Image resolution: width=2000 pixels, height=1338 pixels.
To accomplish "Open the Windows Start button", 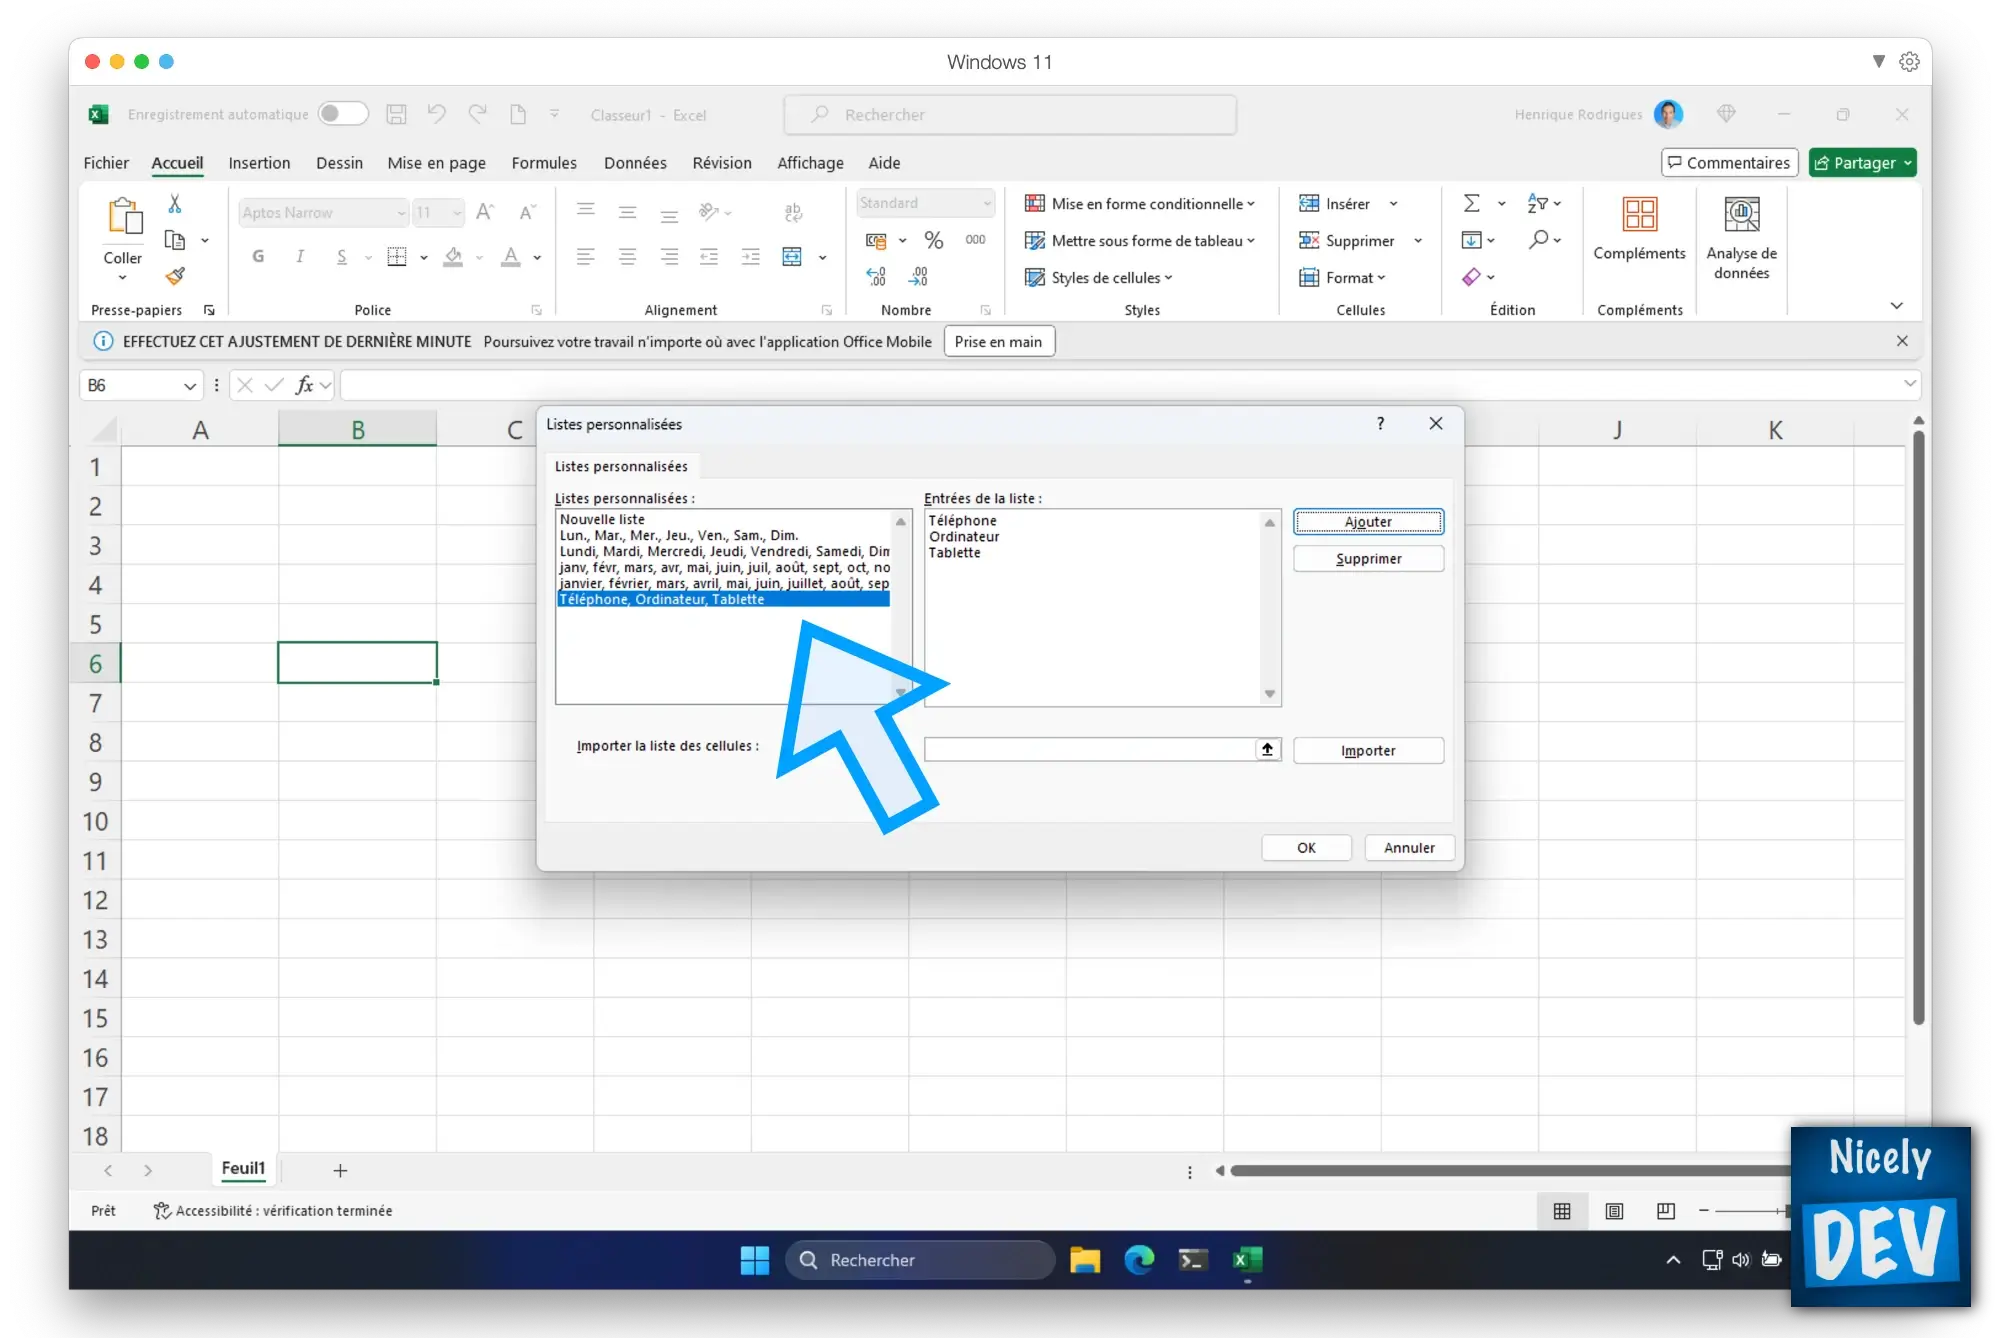I will (x=755, y=1260).
